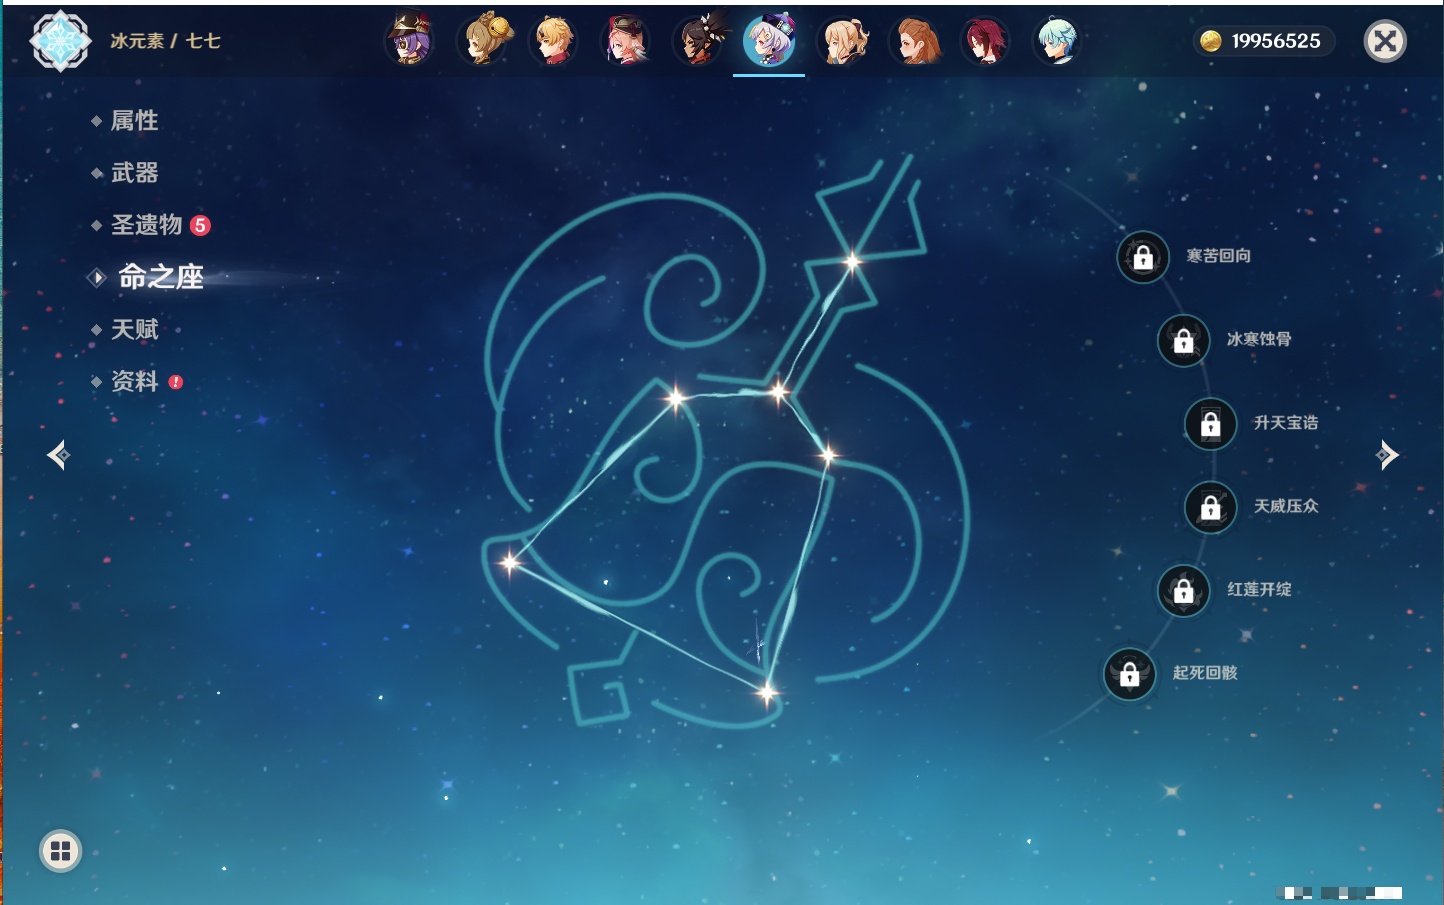The height and width of the screenshot is (905, 1444).
Task: Open the locked 寒苦回向 constellation
Action: click(1143, 257)
